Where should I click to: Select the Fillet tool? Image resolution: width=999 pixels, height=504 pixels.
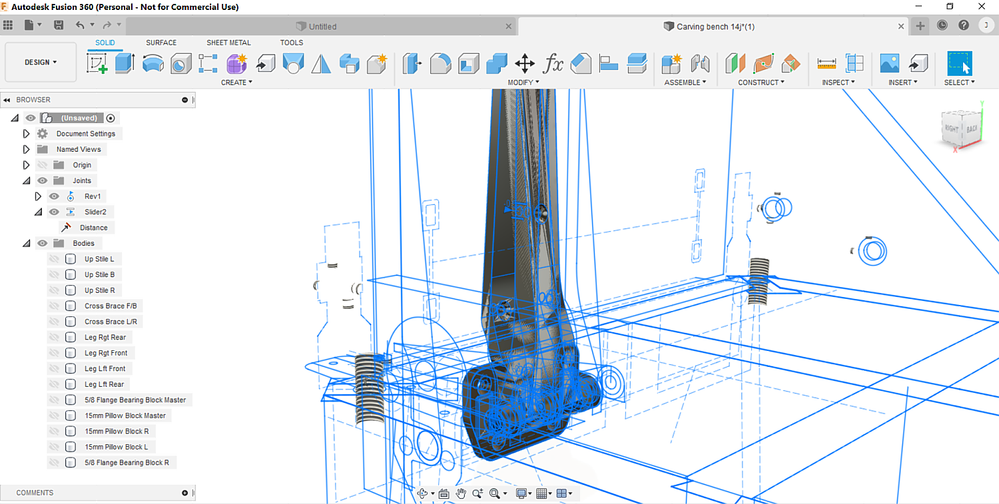pos(440,63)
